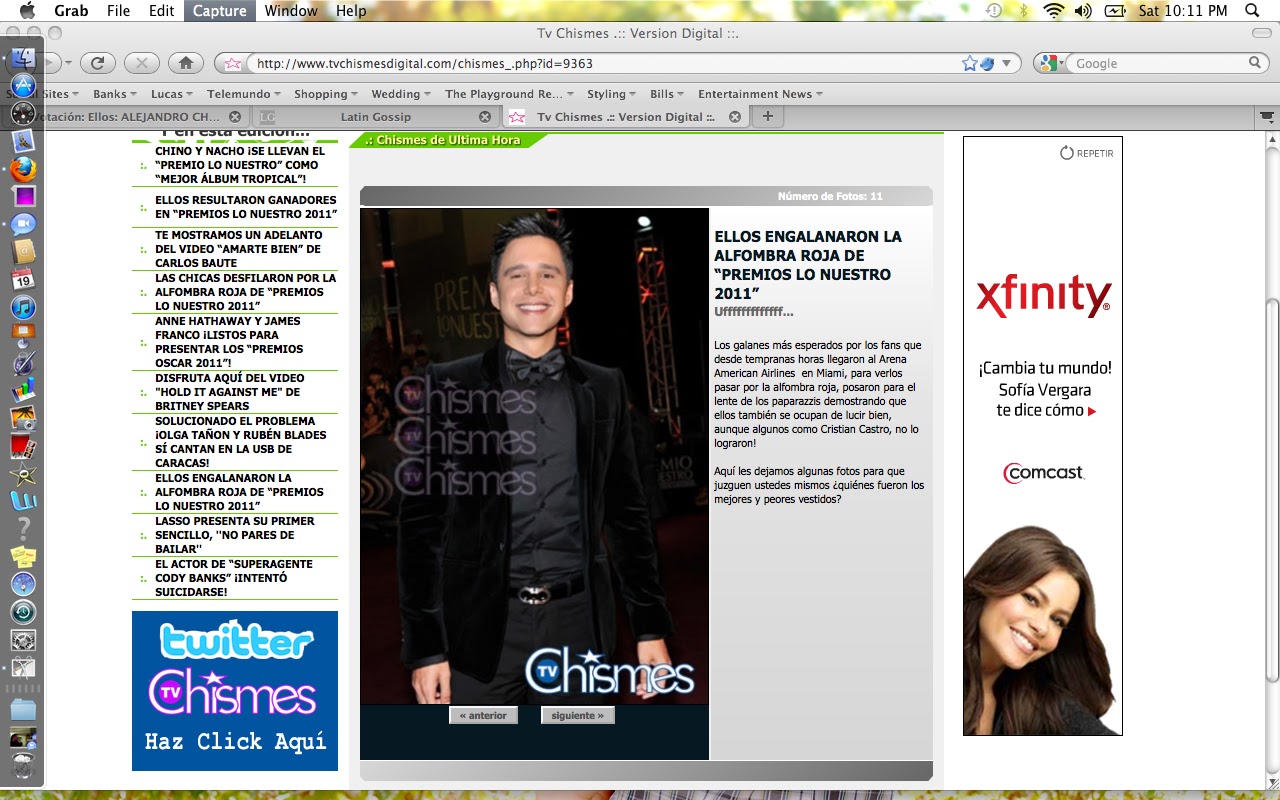Expand the Styling bookmarks folder

point(611,94)
